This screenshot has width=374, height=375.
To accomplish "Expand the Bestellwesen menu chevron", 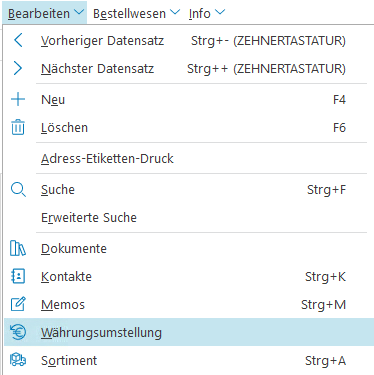I will (175, 12).
